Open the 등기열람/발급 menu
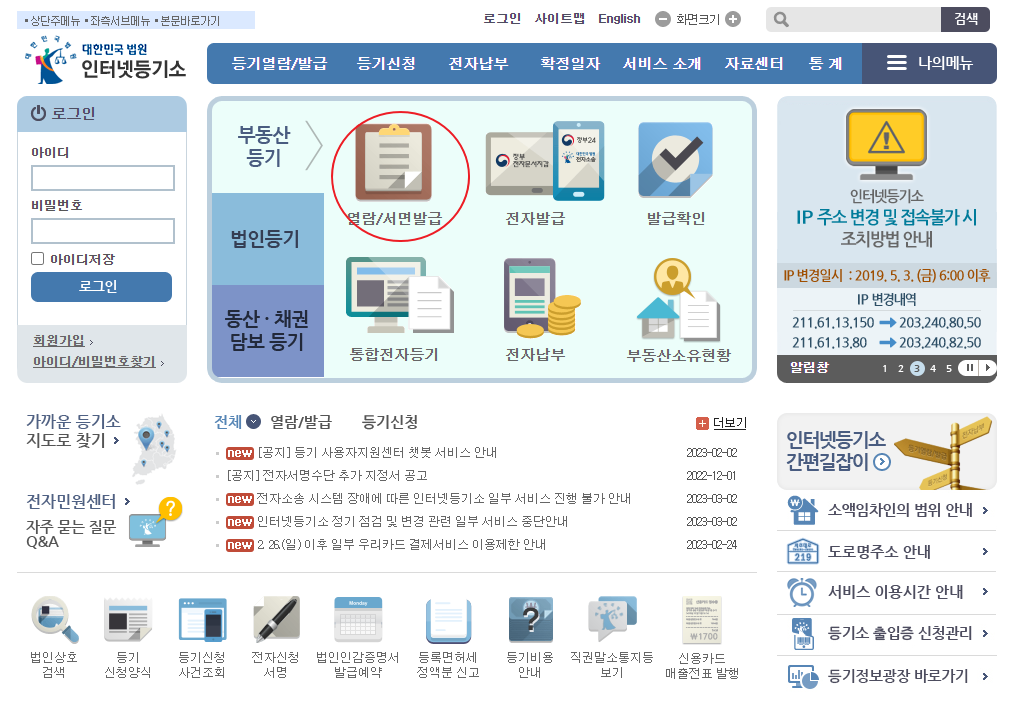This screenshot has height=710, width=1012. (279, 63)
